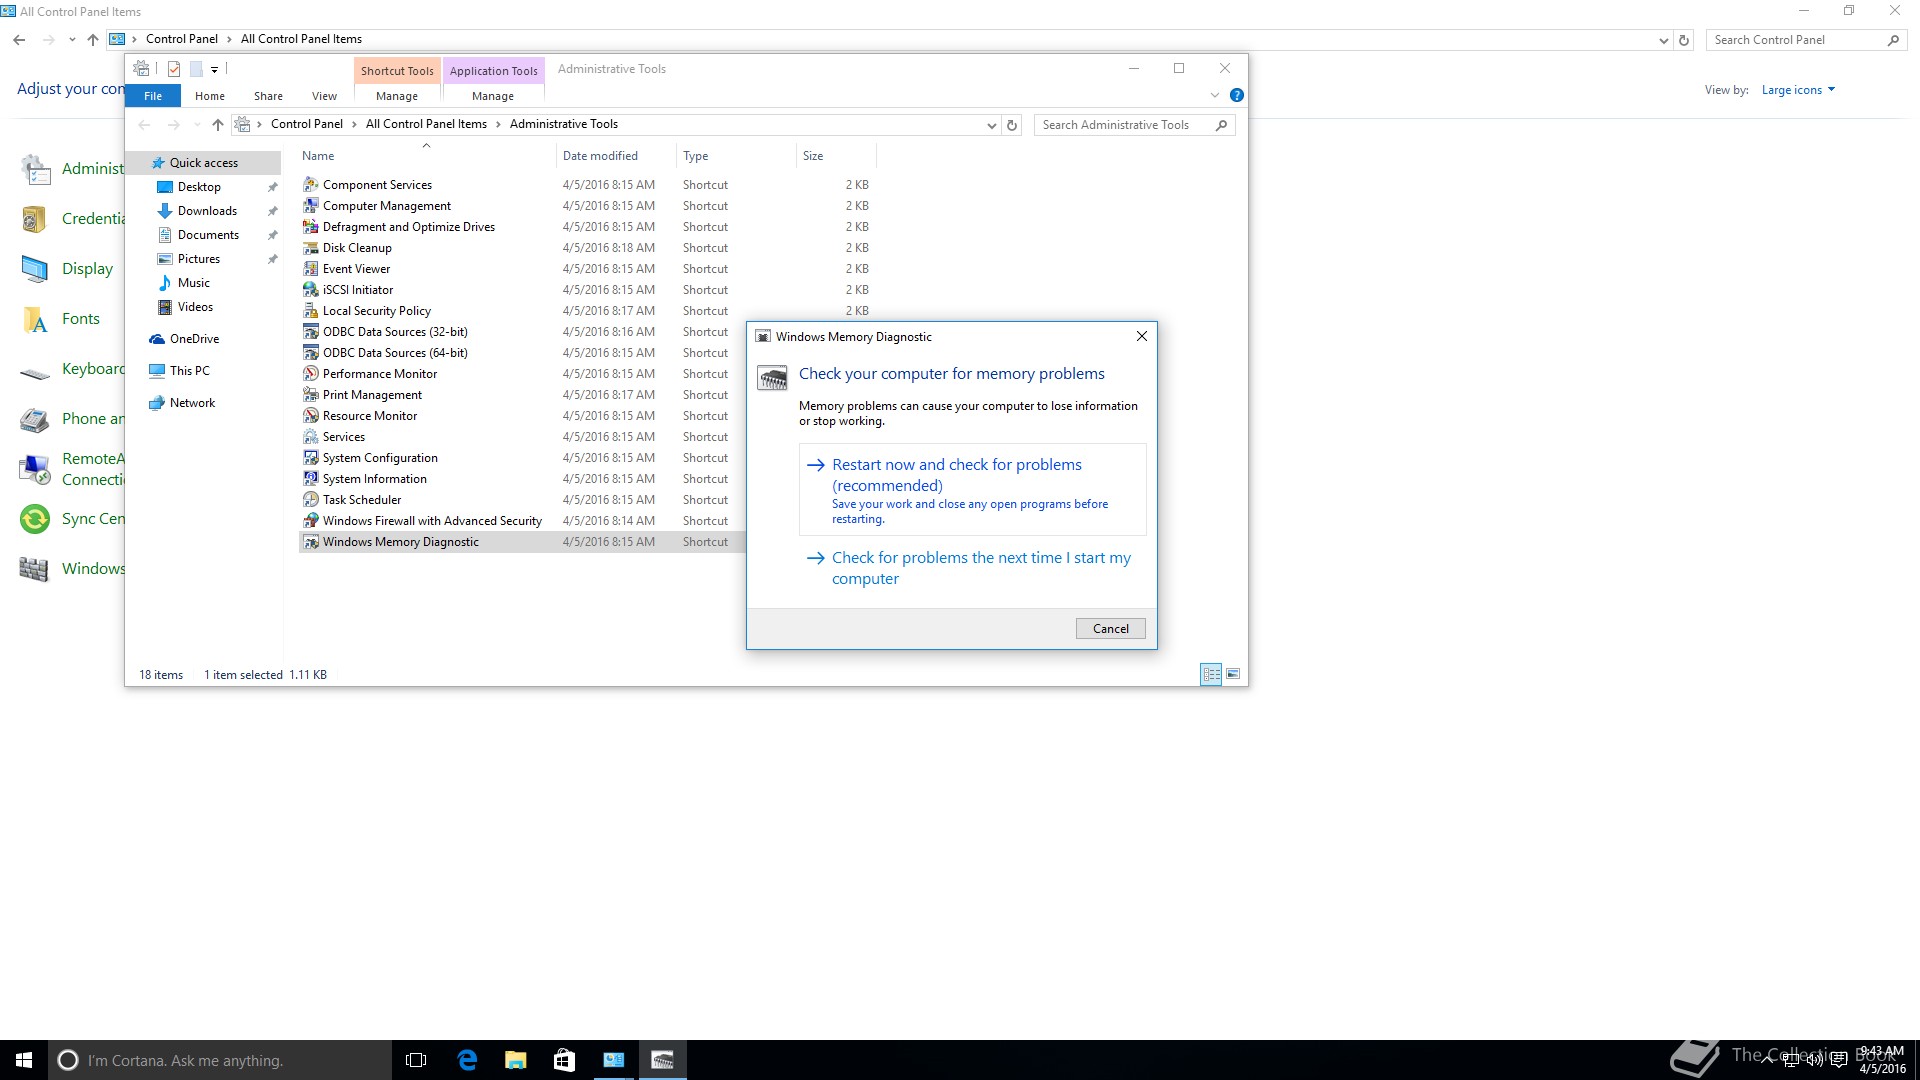Screen dimensions: 1920x1080
Task: Open Microsoft Edge from the taskbar
Action: [467, 1060]
